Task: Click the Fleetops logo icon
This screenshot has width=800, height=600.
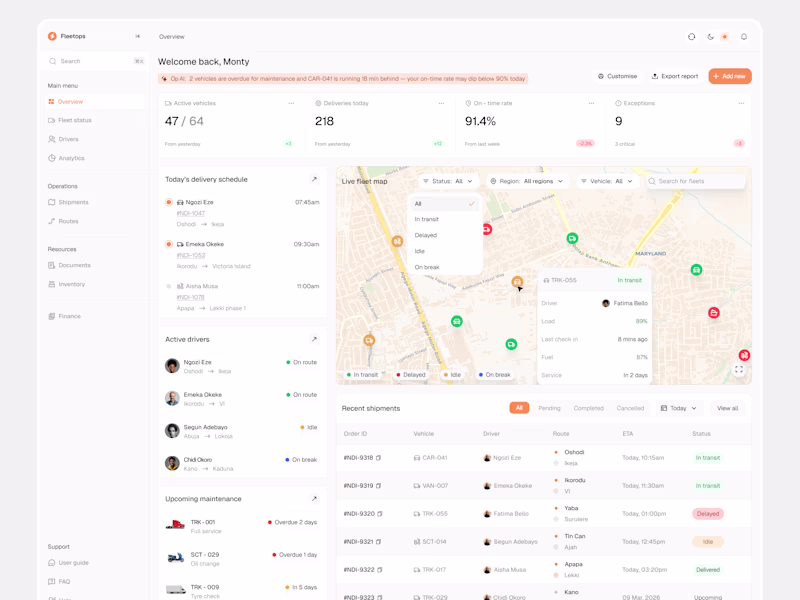Action: [52, 36]
